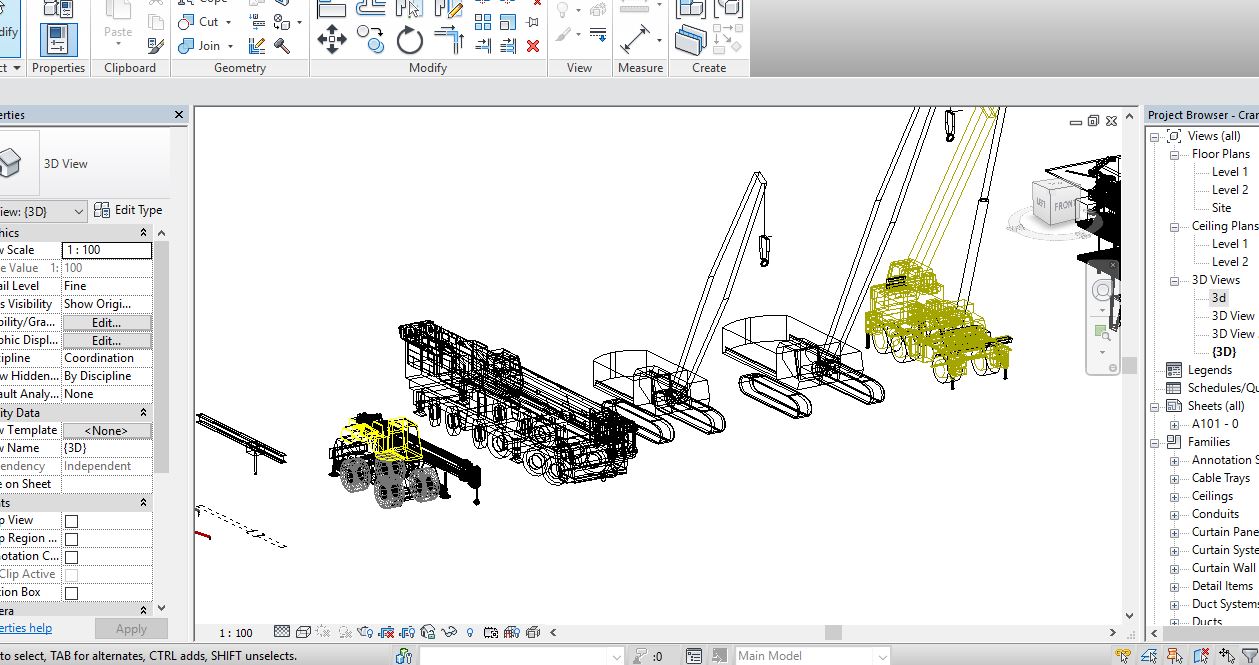Select the Copy tool with two circles
The image size is (1259, 665).
coord(371,40)
